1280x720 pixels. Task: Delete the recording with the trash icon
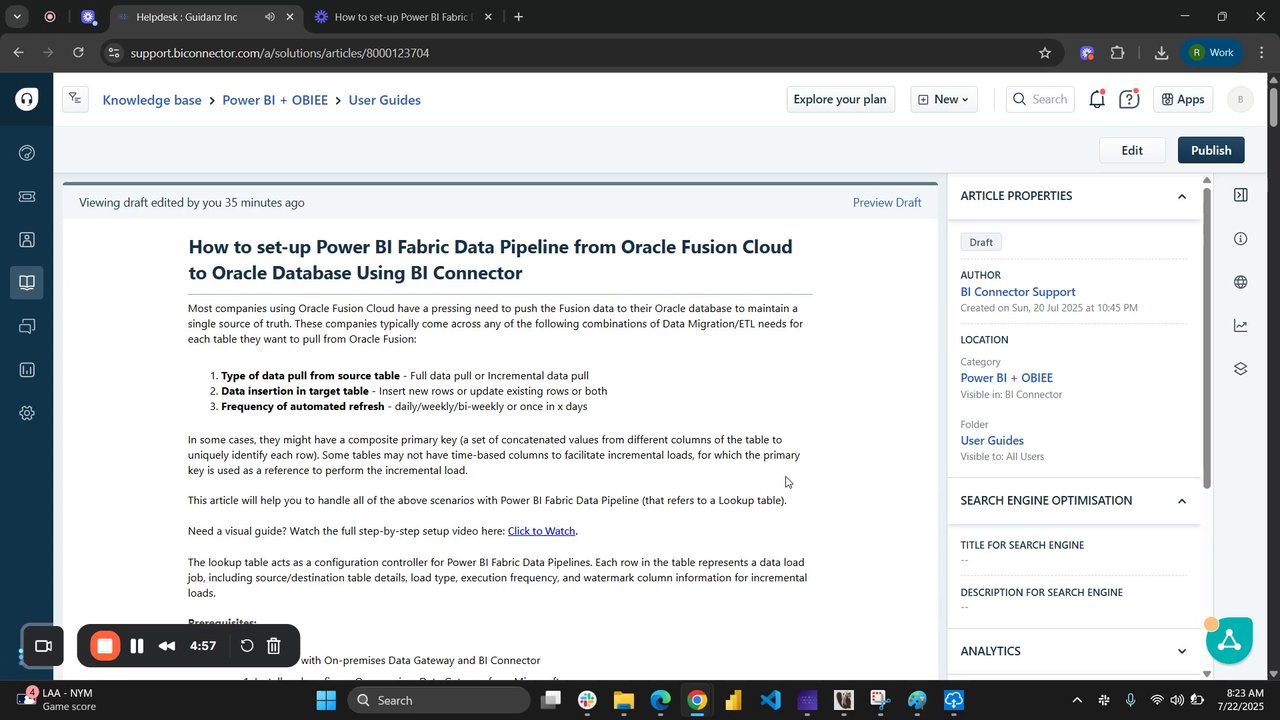tap(274, 646)
